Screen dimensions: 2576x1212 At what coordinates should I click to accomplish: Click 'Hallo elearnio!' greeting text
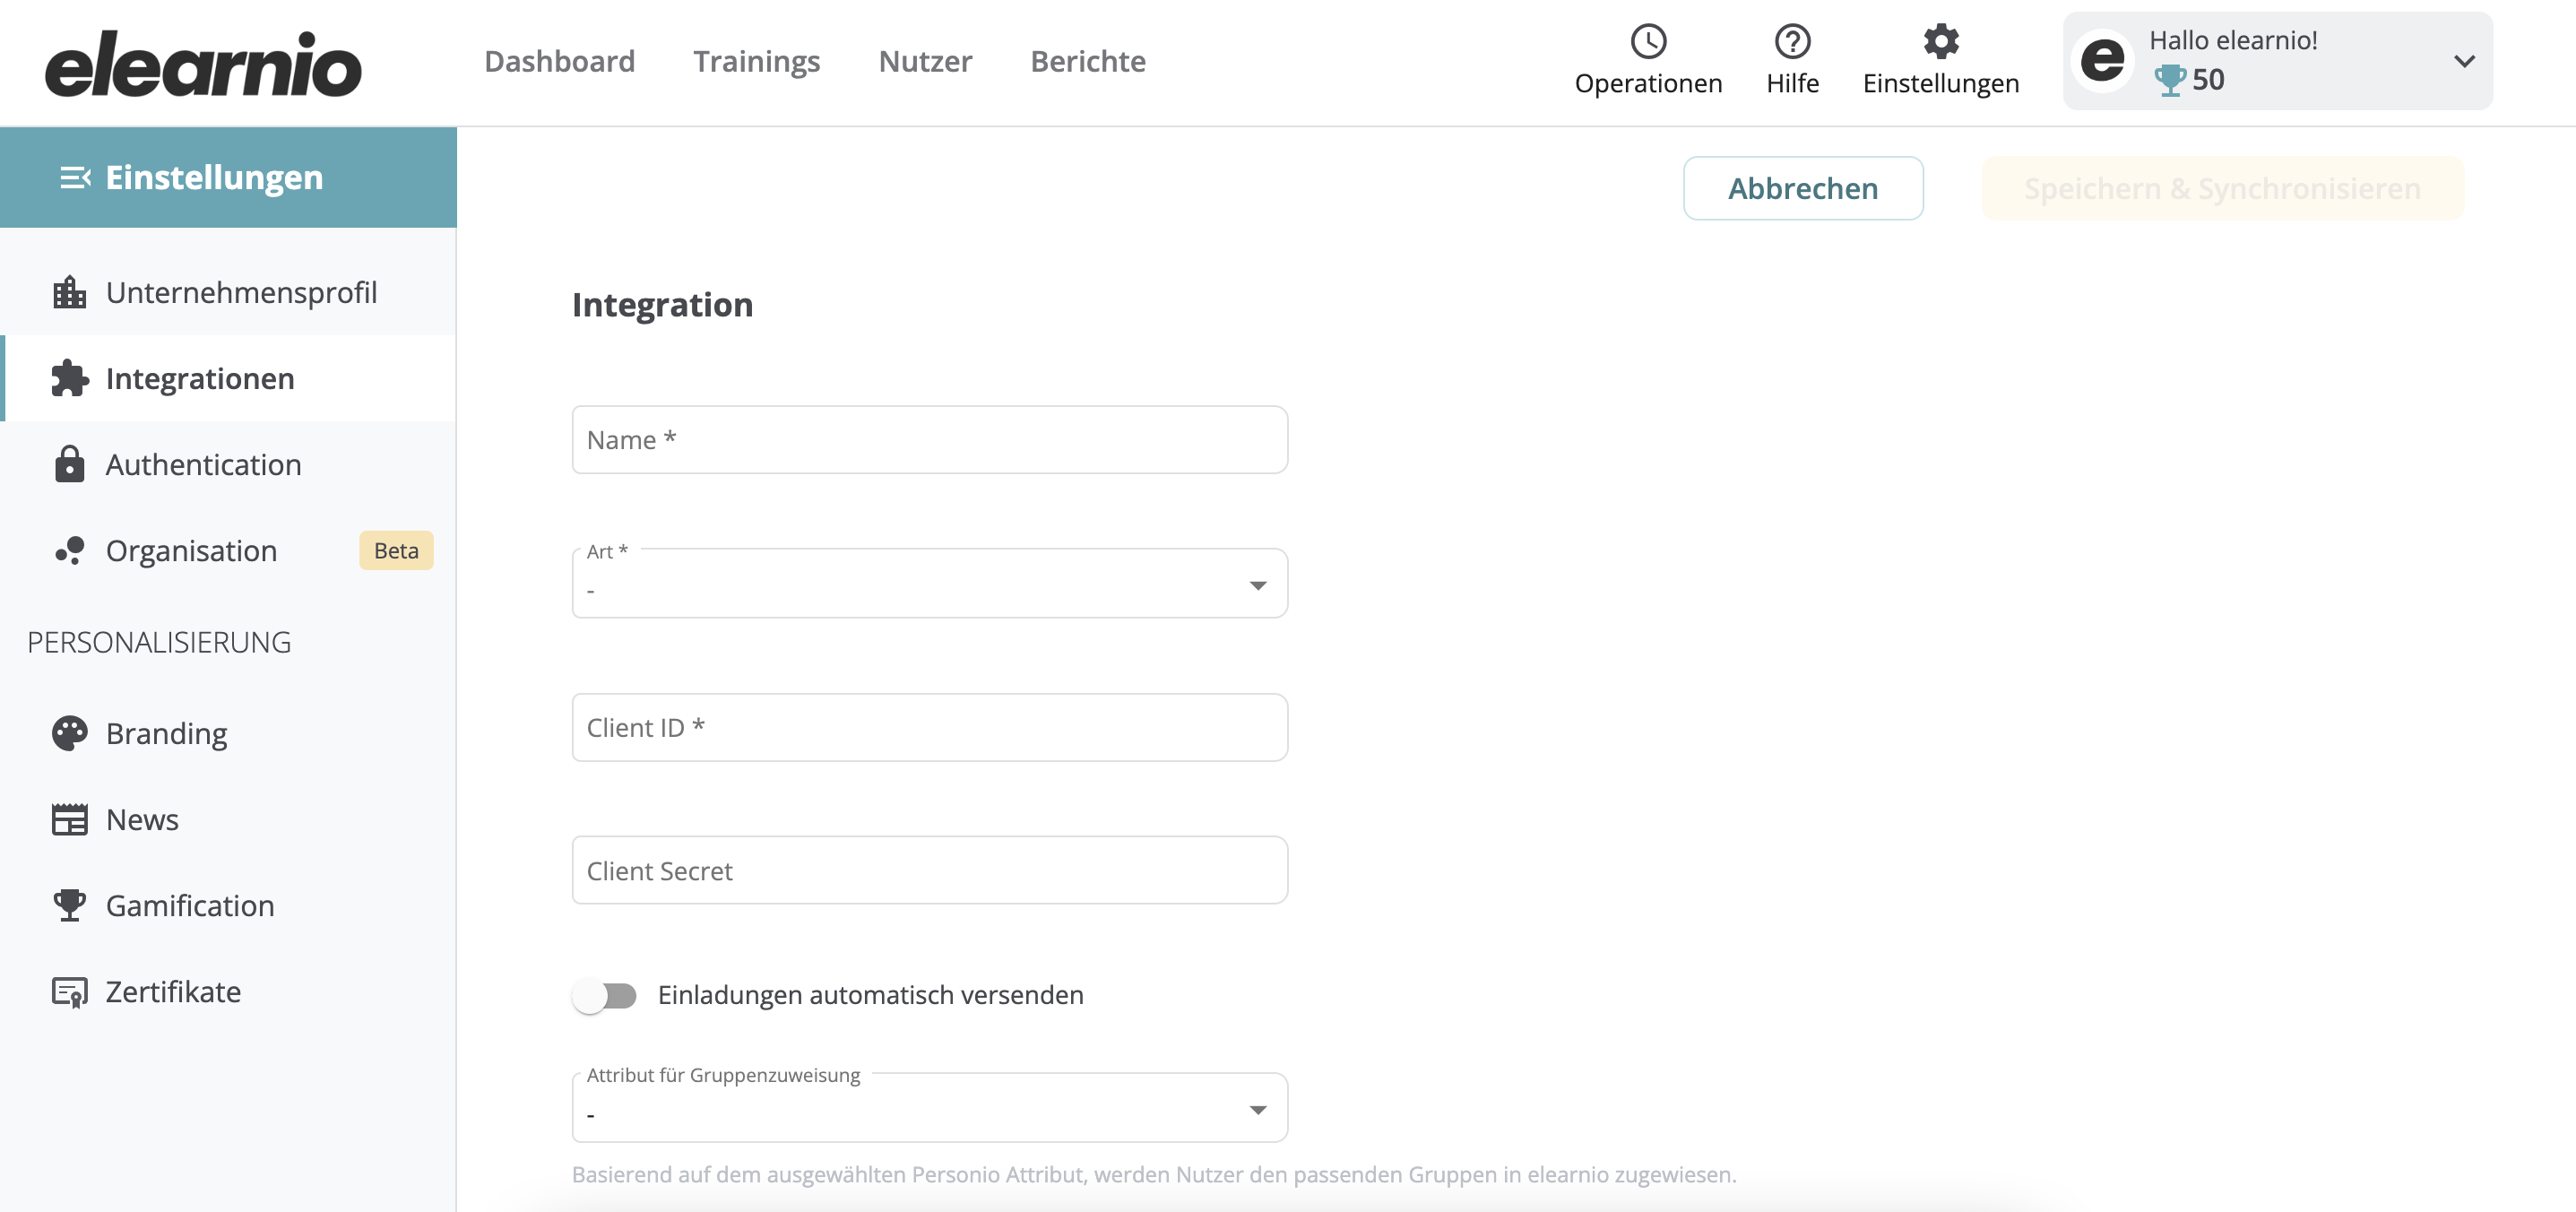[x=2233, y=40]
